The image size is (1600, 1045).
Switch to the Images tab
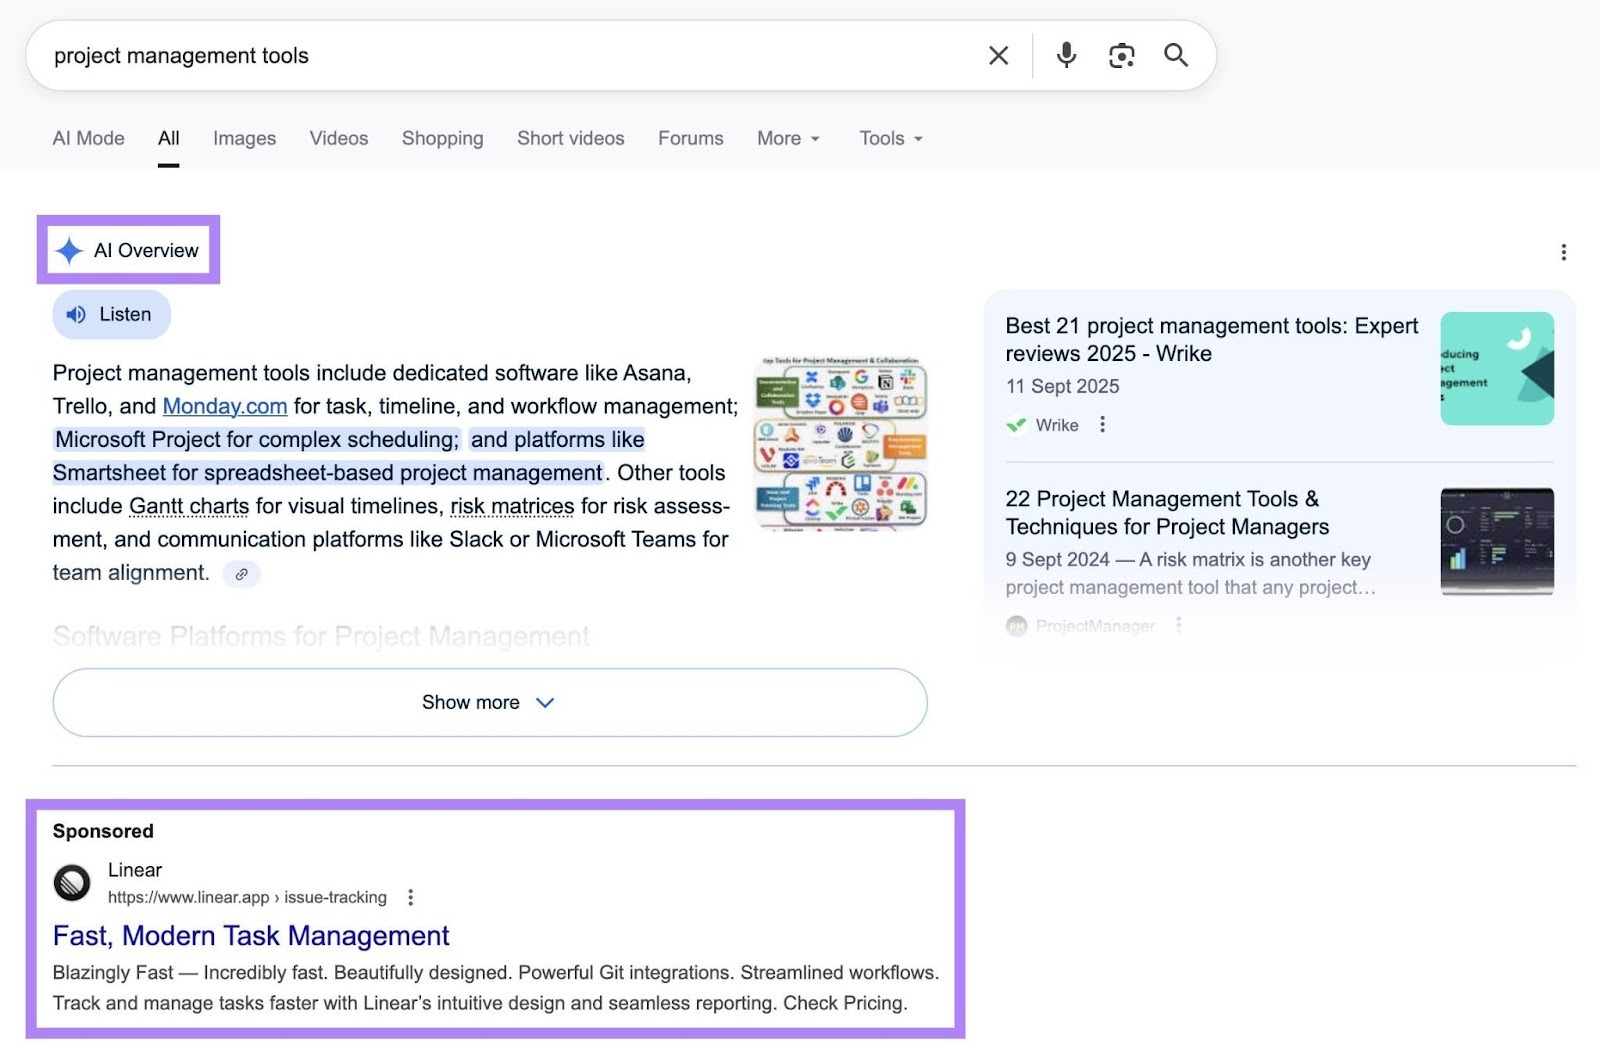point(243,138)
